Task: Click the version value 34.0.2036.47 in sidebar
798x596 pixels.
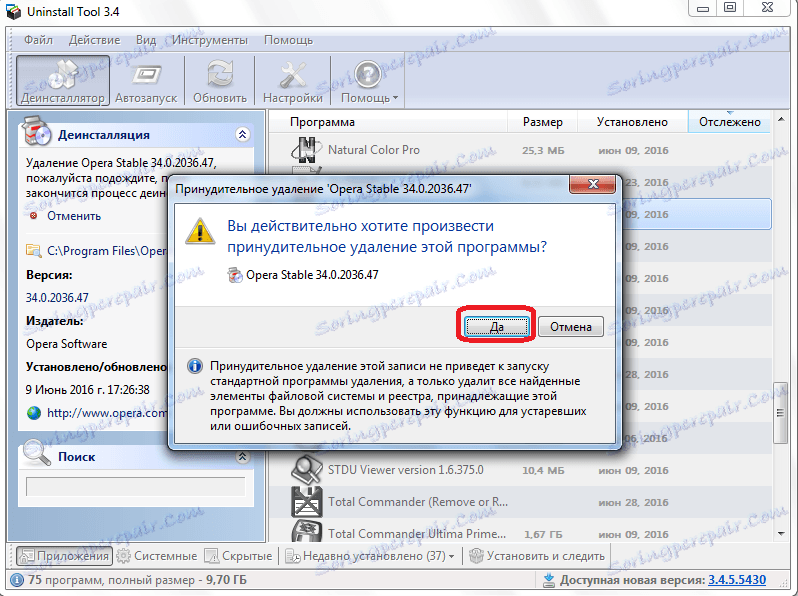Action: pos(57,298)
